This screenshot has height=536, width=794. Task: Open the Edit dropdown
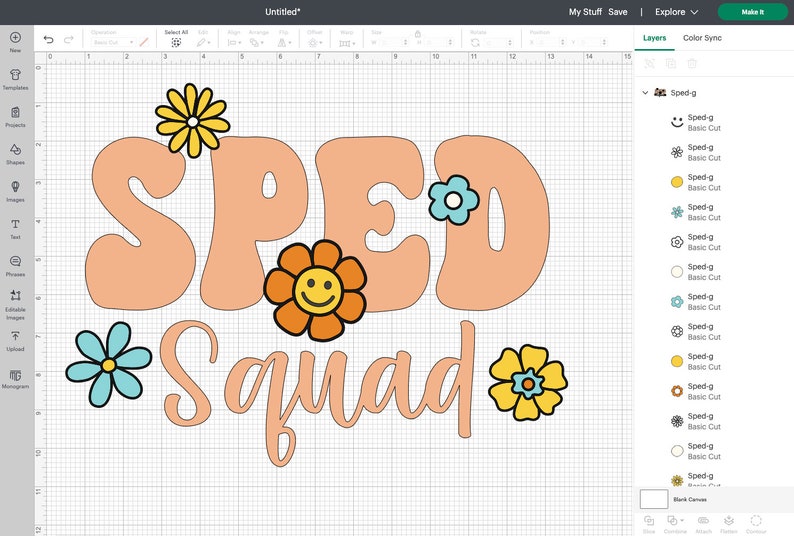(x=204, y=43)
